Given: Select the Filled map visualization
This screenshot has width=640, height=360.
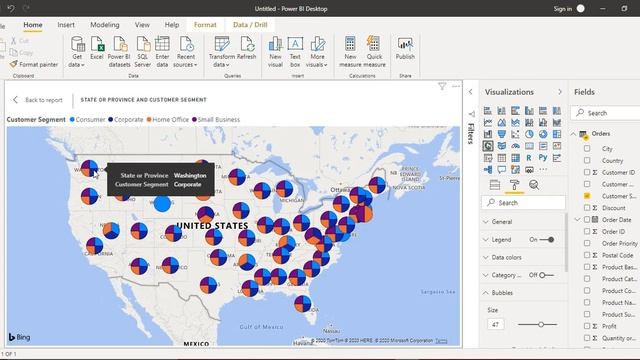Looking at the screenshot, I should 502,146.
